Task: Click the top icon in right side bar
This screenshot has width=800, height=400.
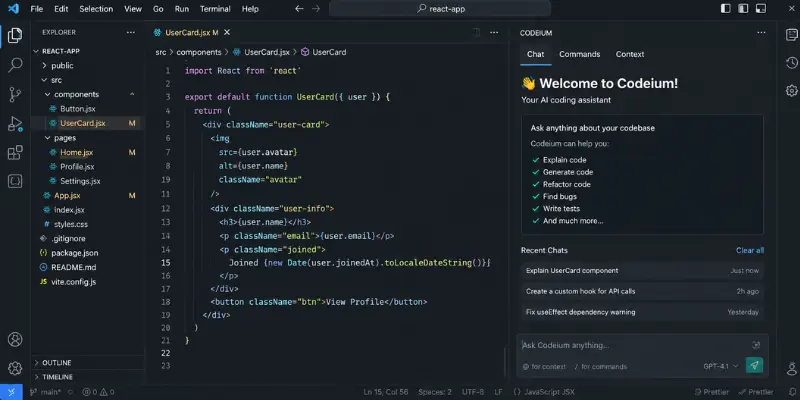Action: [x=791, y=35]
